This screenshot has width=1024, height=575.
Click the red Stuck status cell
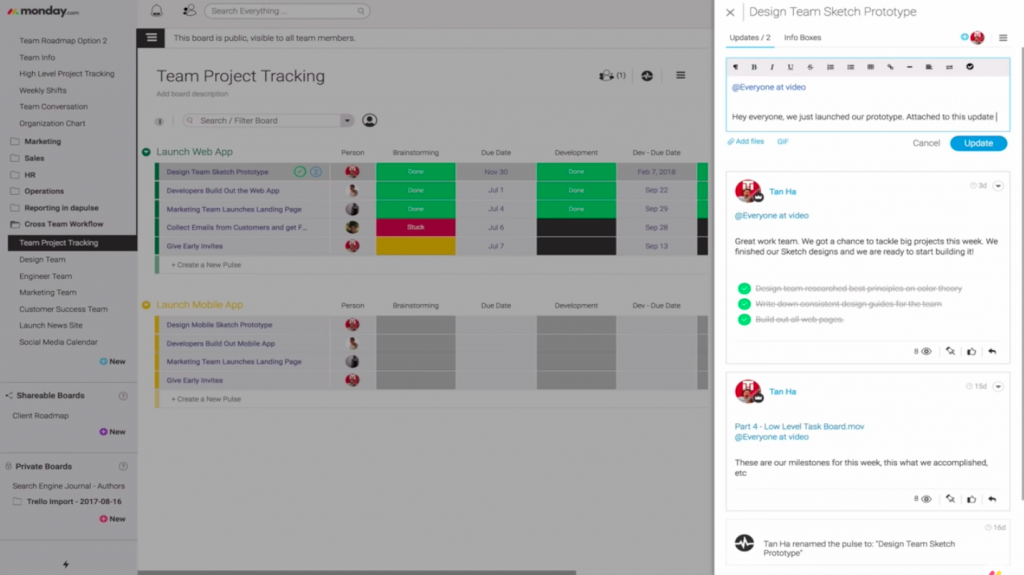pos(415,227)
